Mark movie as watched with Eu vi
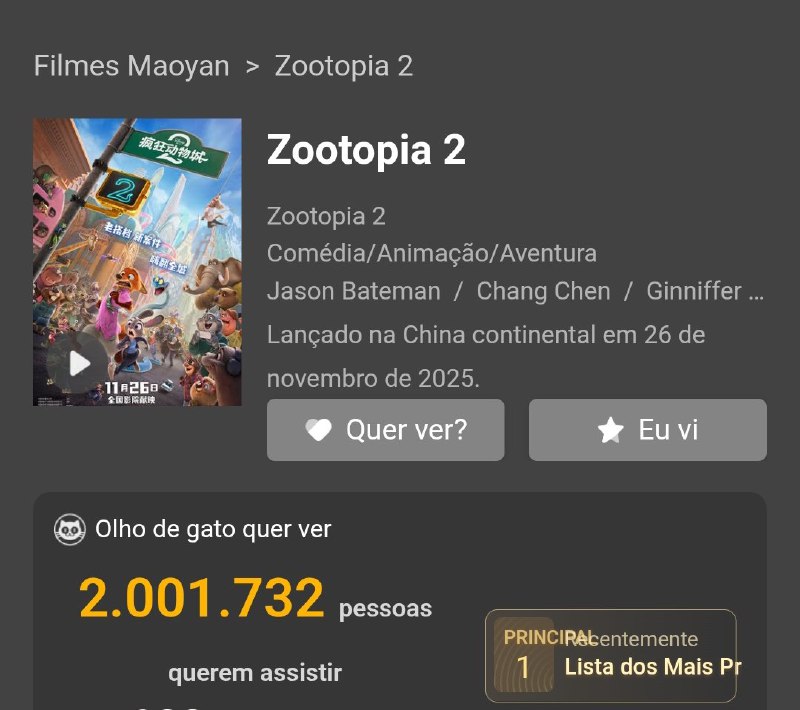Viewport: 800px width, 710px height. click(648, 430)
